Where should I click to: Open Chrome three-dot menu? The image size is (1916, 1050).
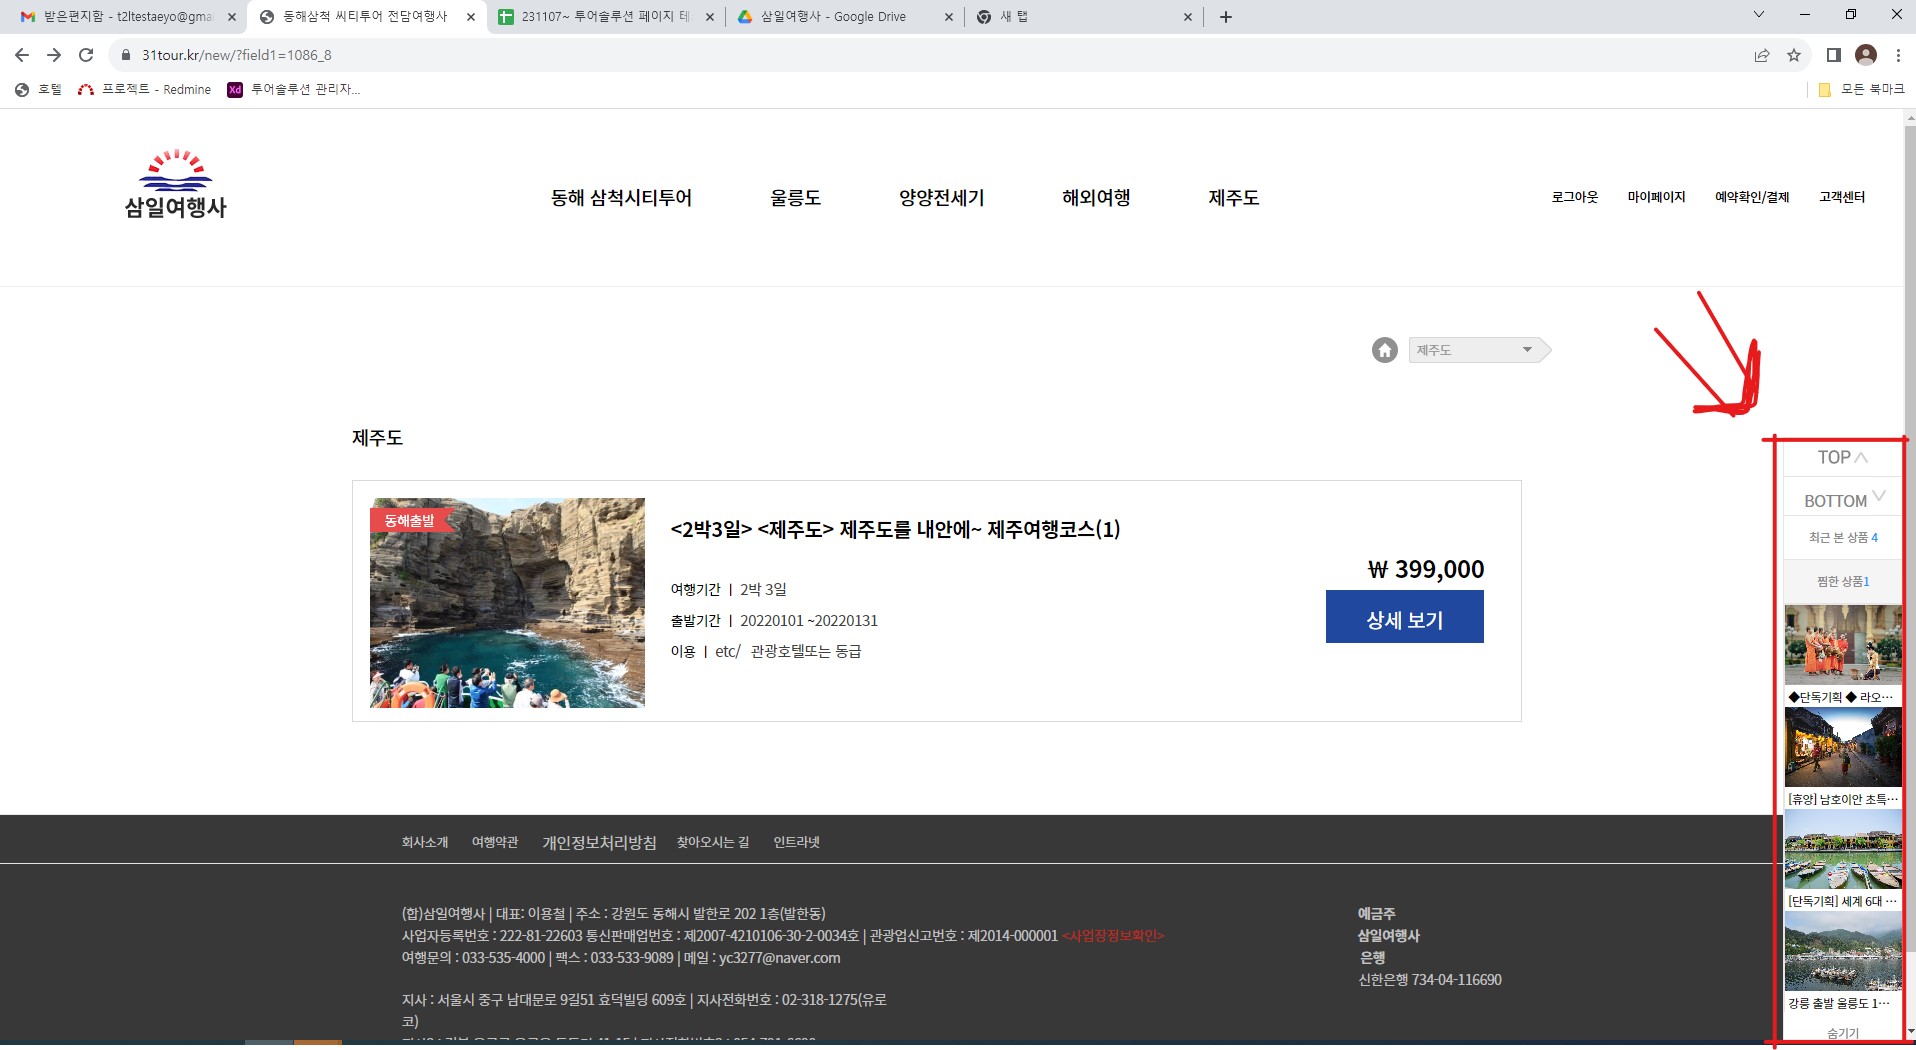1897,55
